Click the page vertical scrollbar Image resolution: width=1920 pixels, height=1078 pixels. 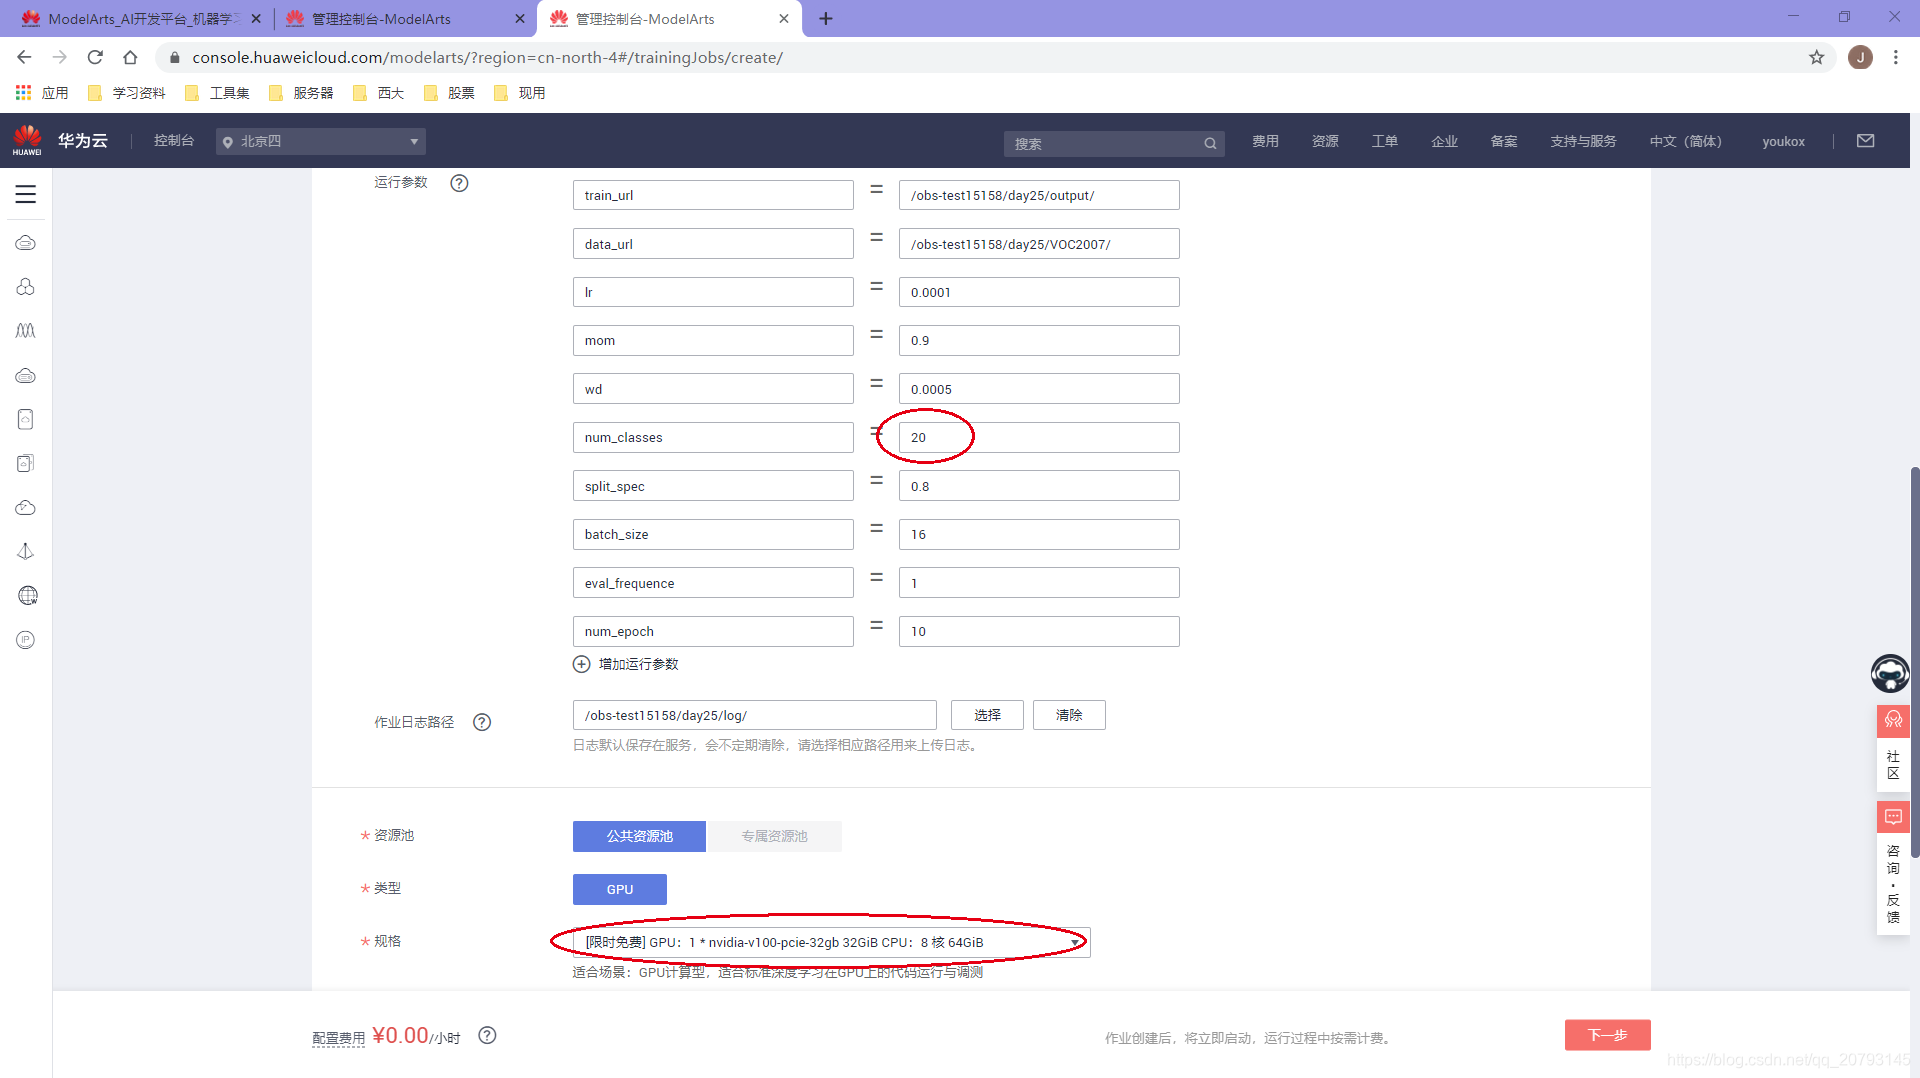pos(1914,660)
